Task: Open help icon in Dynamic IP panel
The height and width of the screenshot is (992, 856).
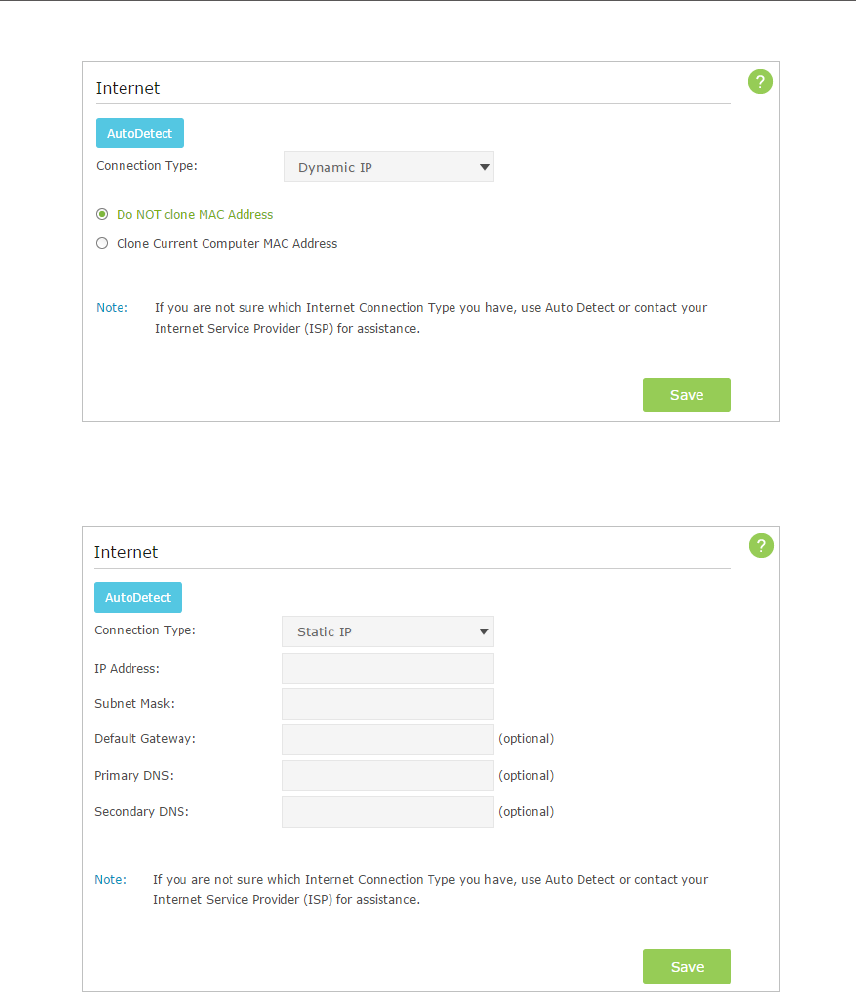Action: (x=760, y=82)
